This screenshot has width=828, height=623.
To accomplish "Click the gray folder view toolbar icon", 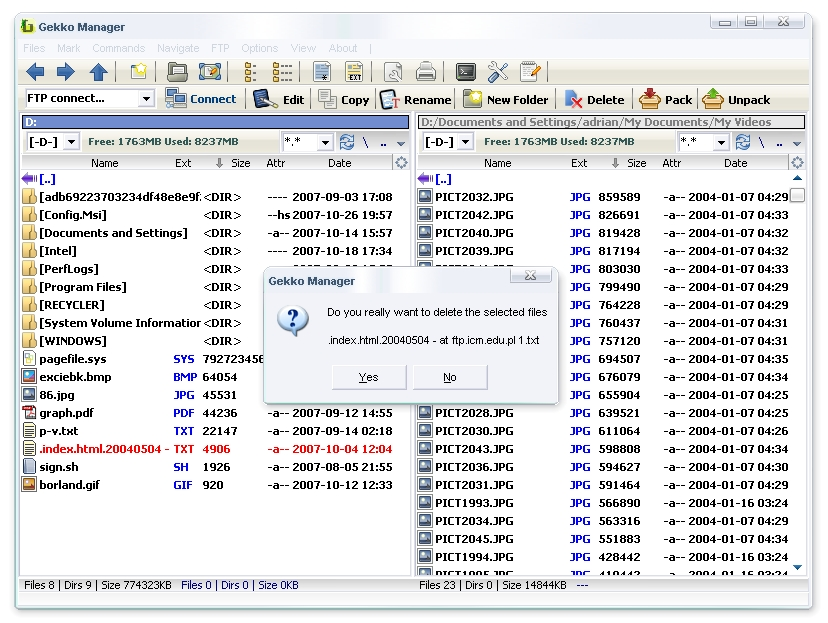I will [177, 72].
